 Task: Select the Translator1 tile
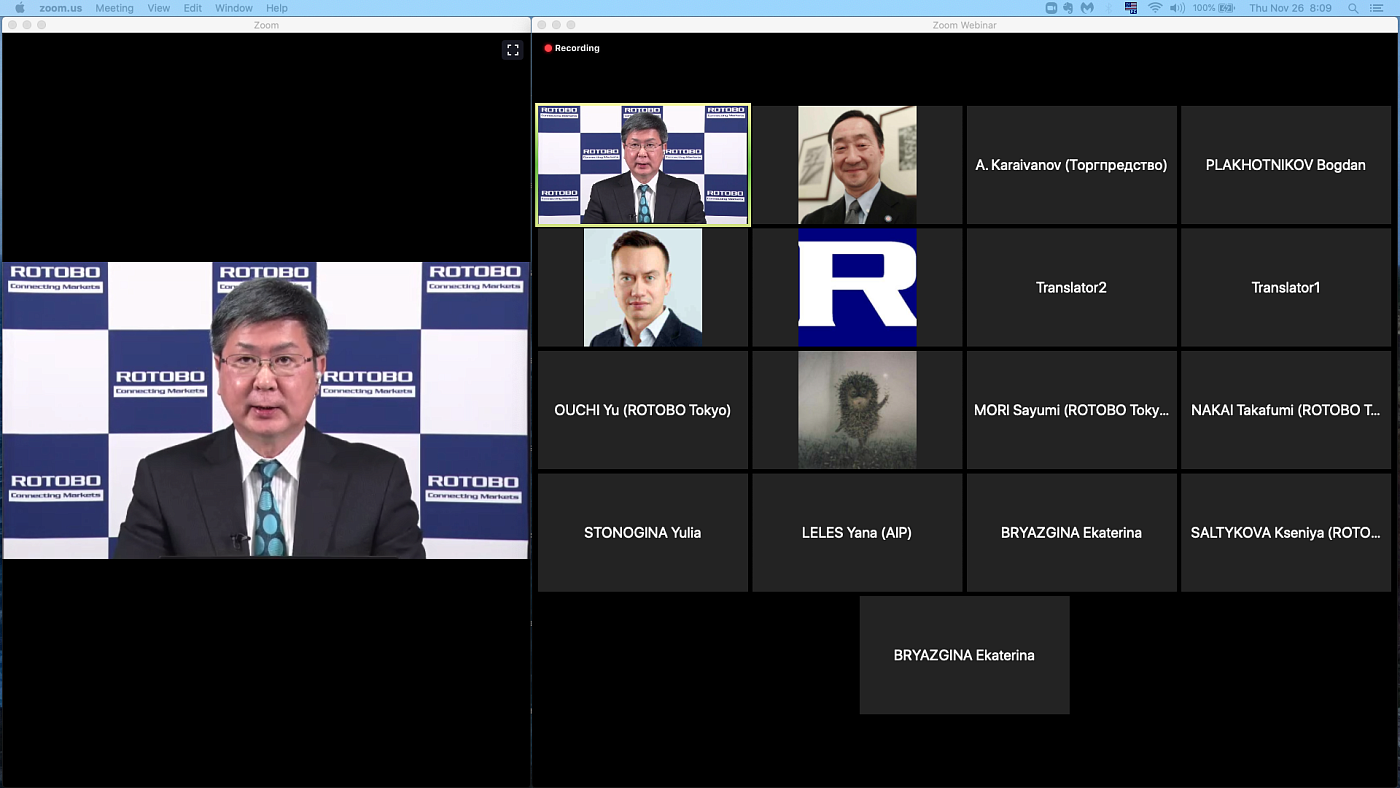pos(1286,288)
